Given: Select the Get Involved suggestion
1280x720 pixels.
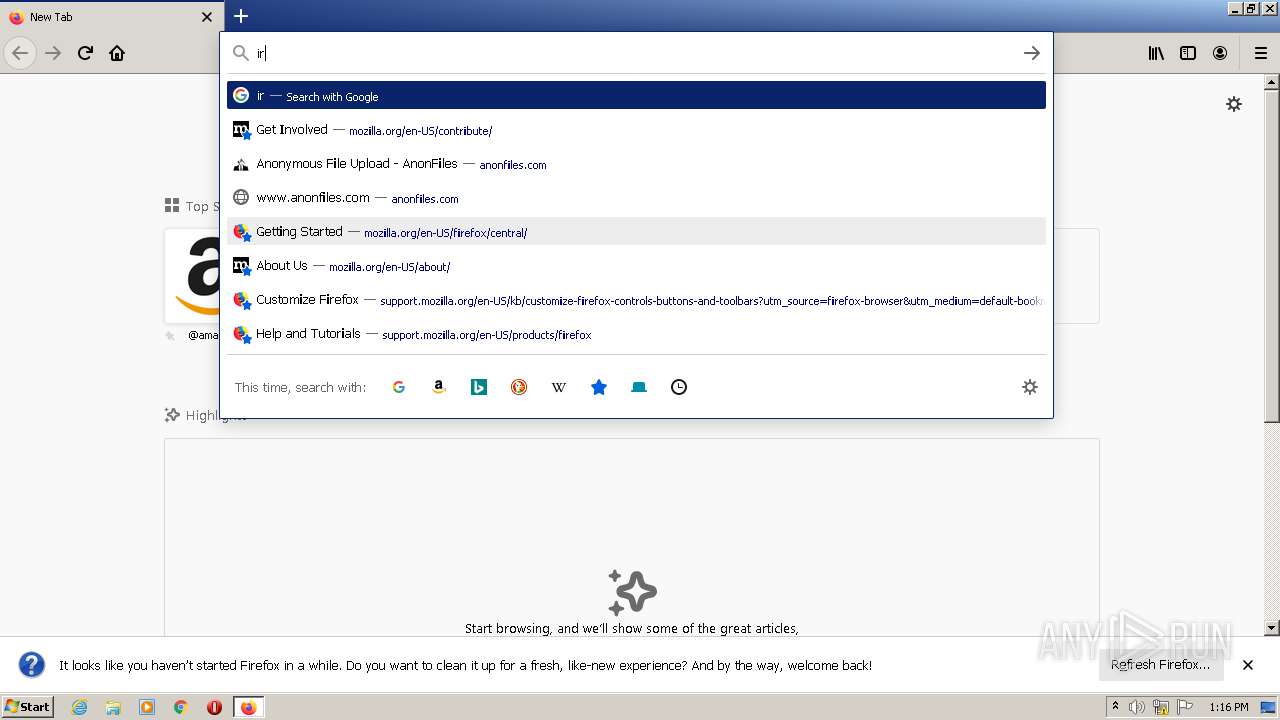Looking at the screenshot, I should pos(636,130).
